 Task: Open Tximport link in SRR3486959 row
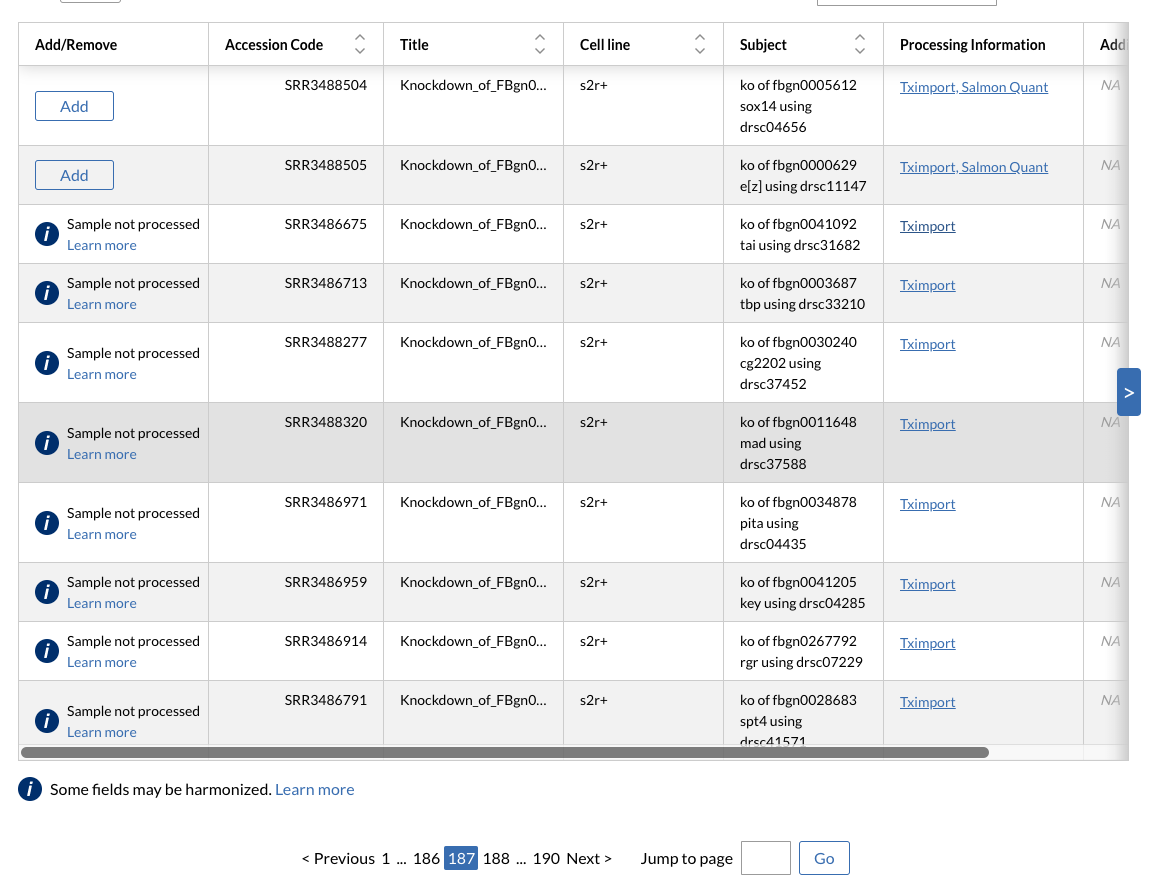(927, 584)
